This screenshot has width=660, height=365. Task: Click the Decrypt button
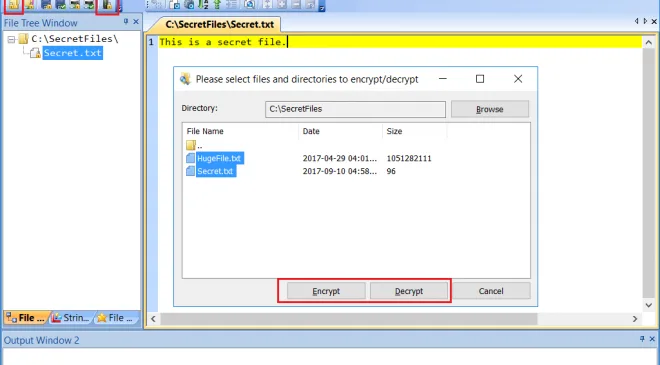409,291
